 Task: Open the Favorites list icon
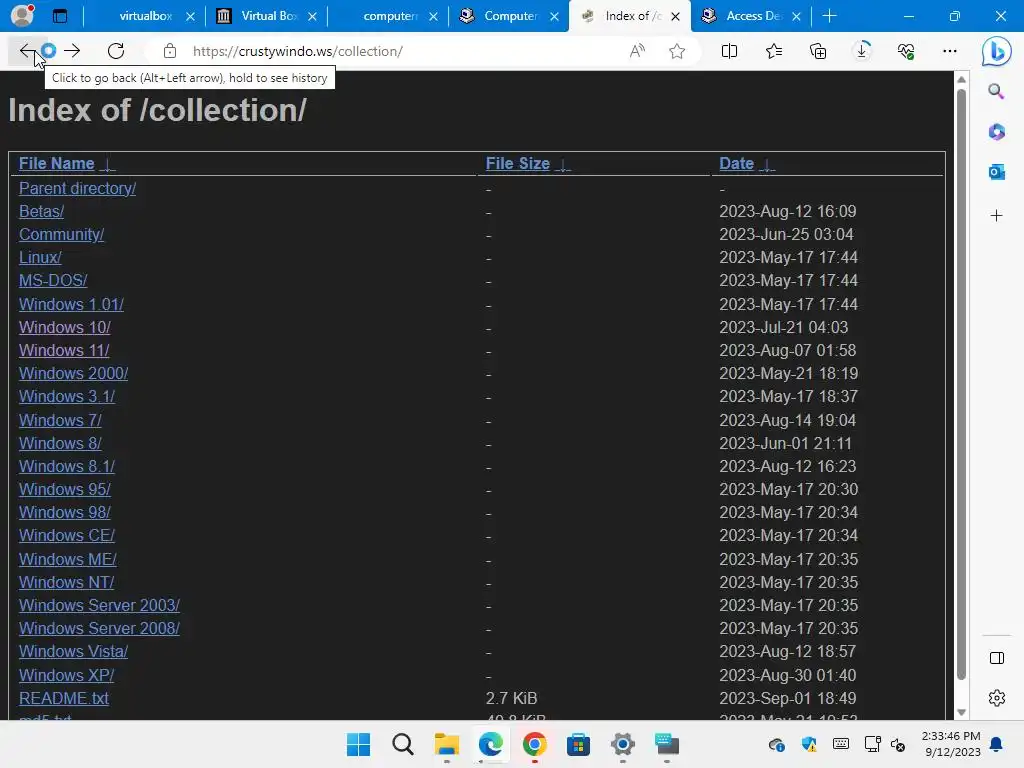tap(774, 51)
